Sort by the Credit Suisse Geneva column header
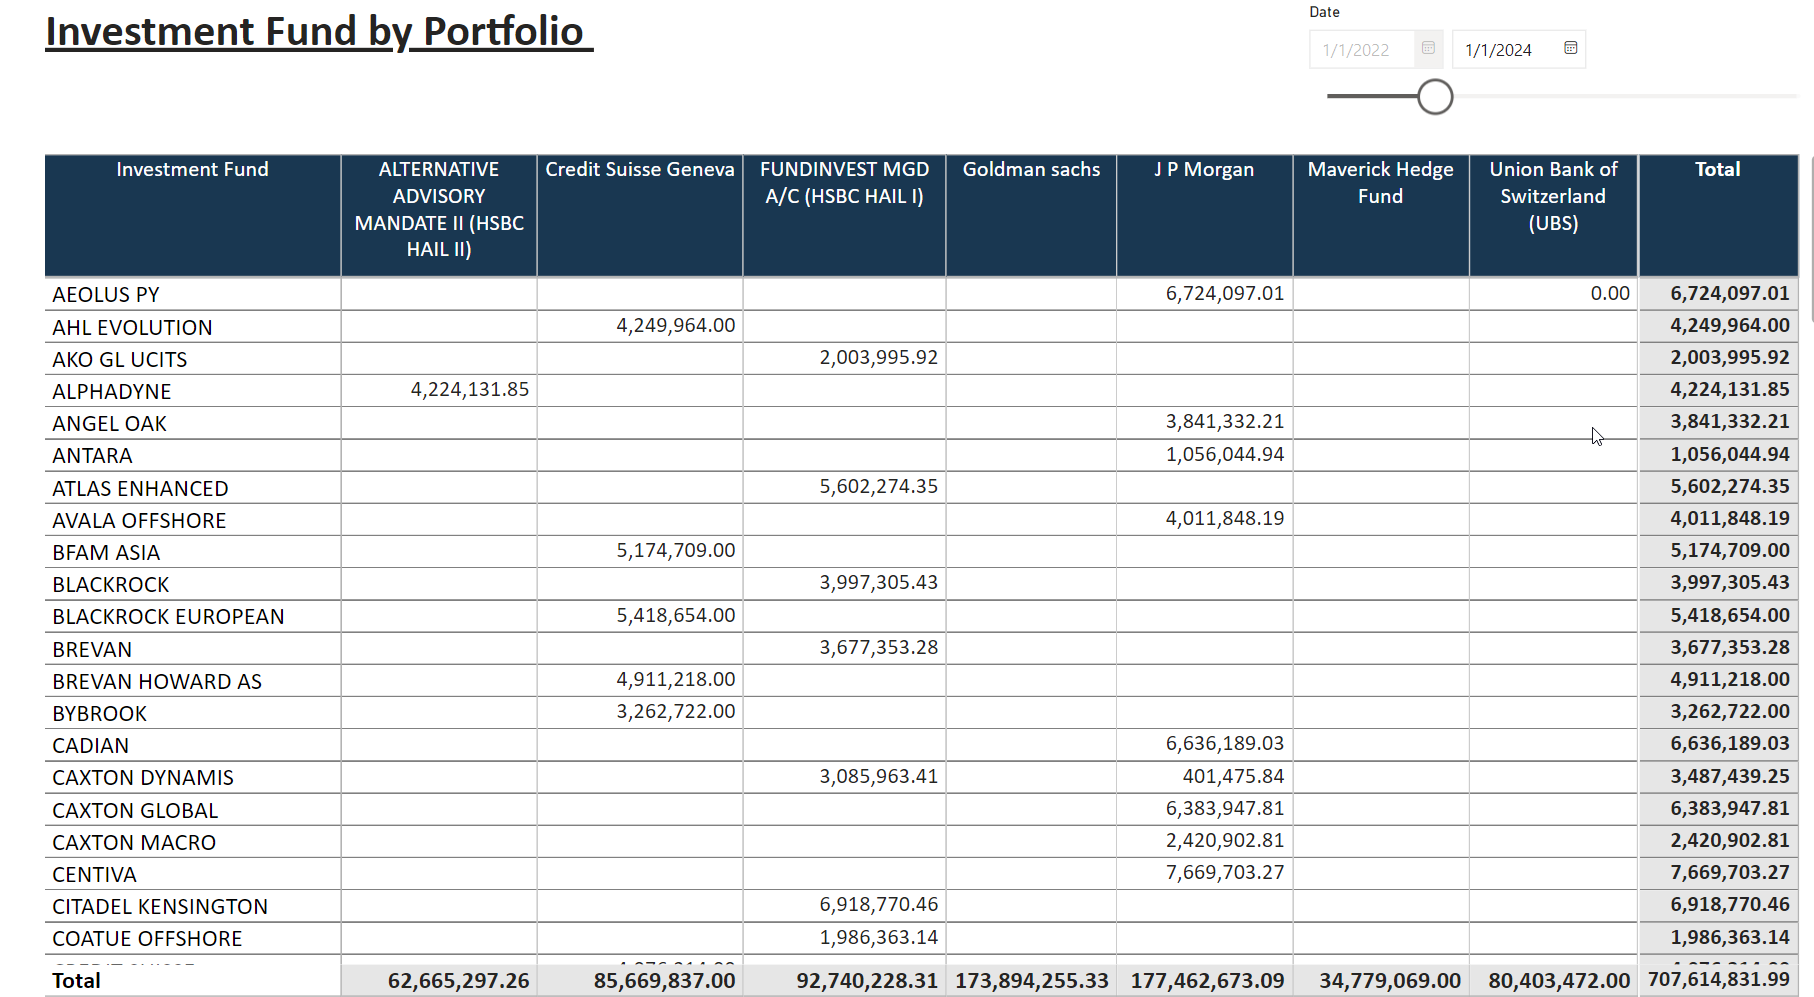Image resolution: width=1814 pixels, height=997 pixels. [639, 170]
